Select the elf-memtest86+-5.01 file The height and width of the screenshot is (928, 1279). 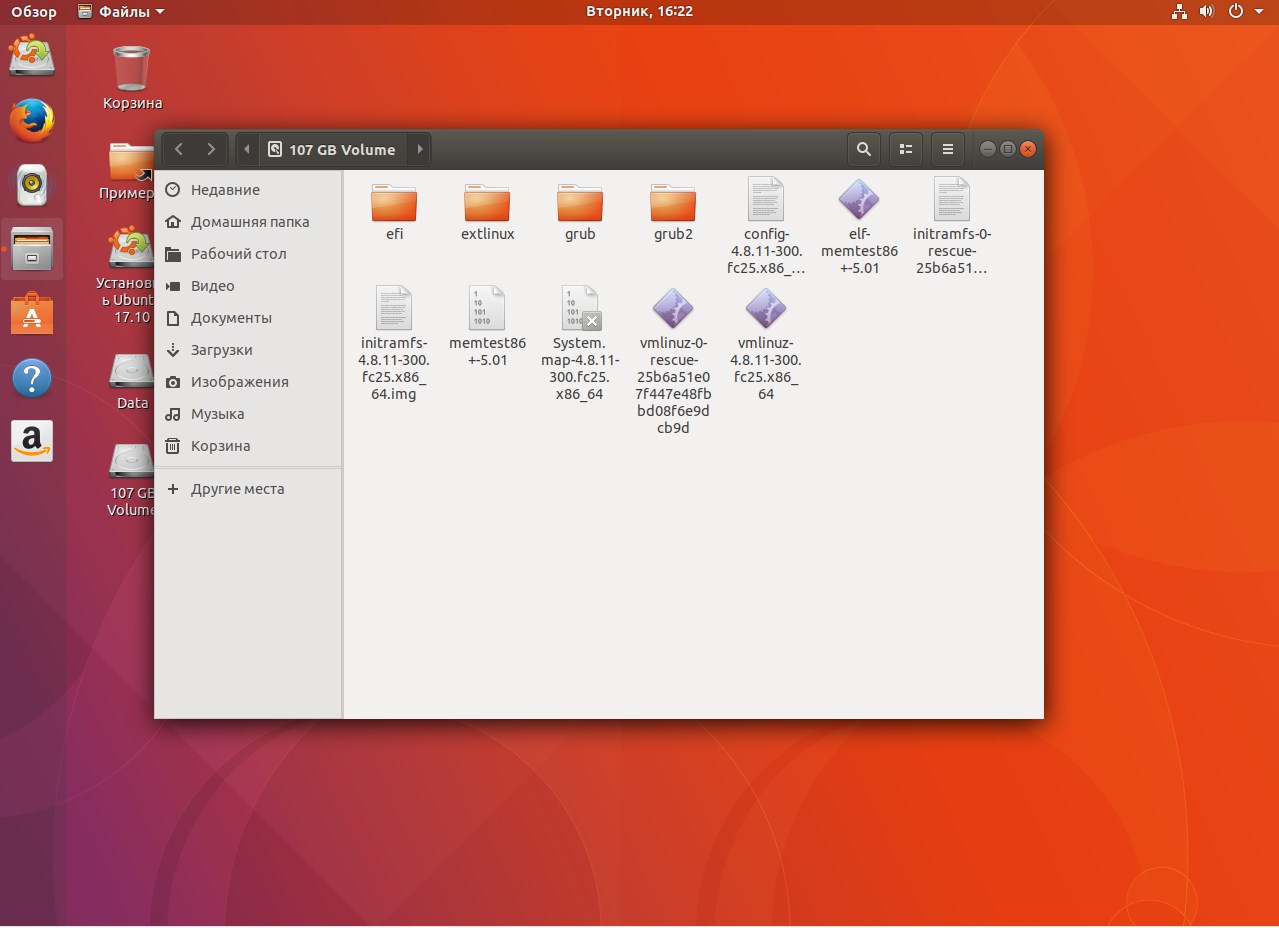pyautogui.click(x=858, y=200)
